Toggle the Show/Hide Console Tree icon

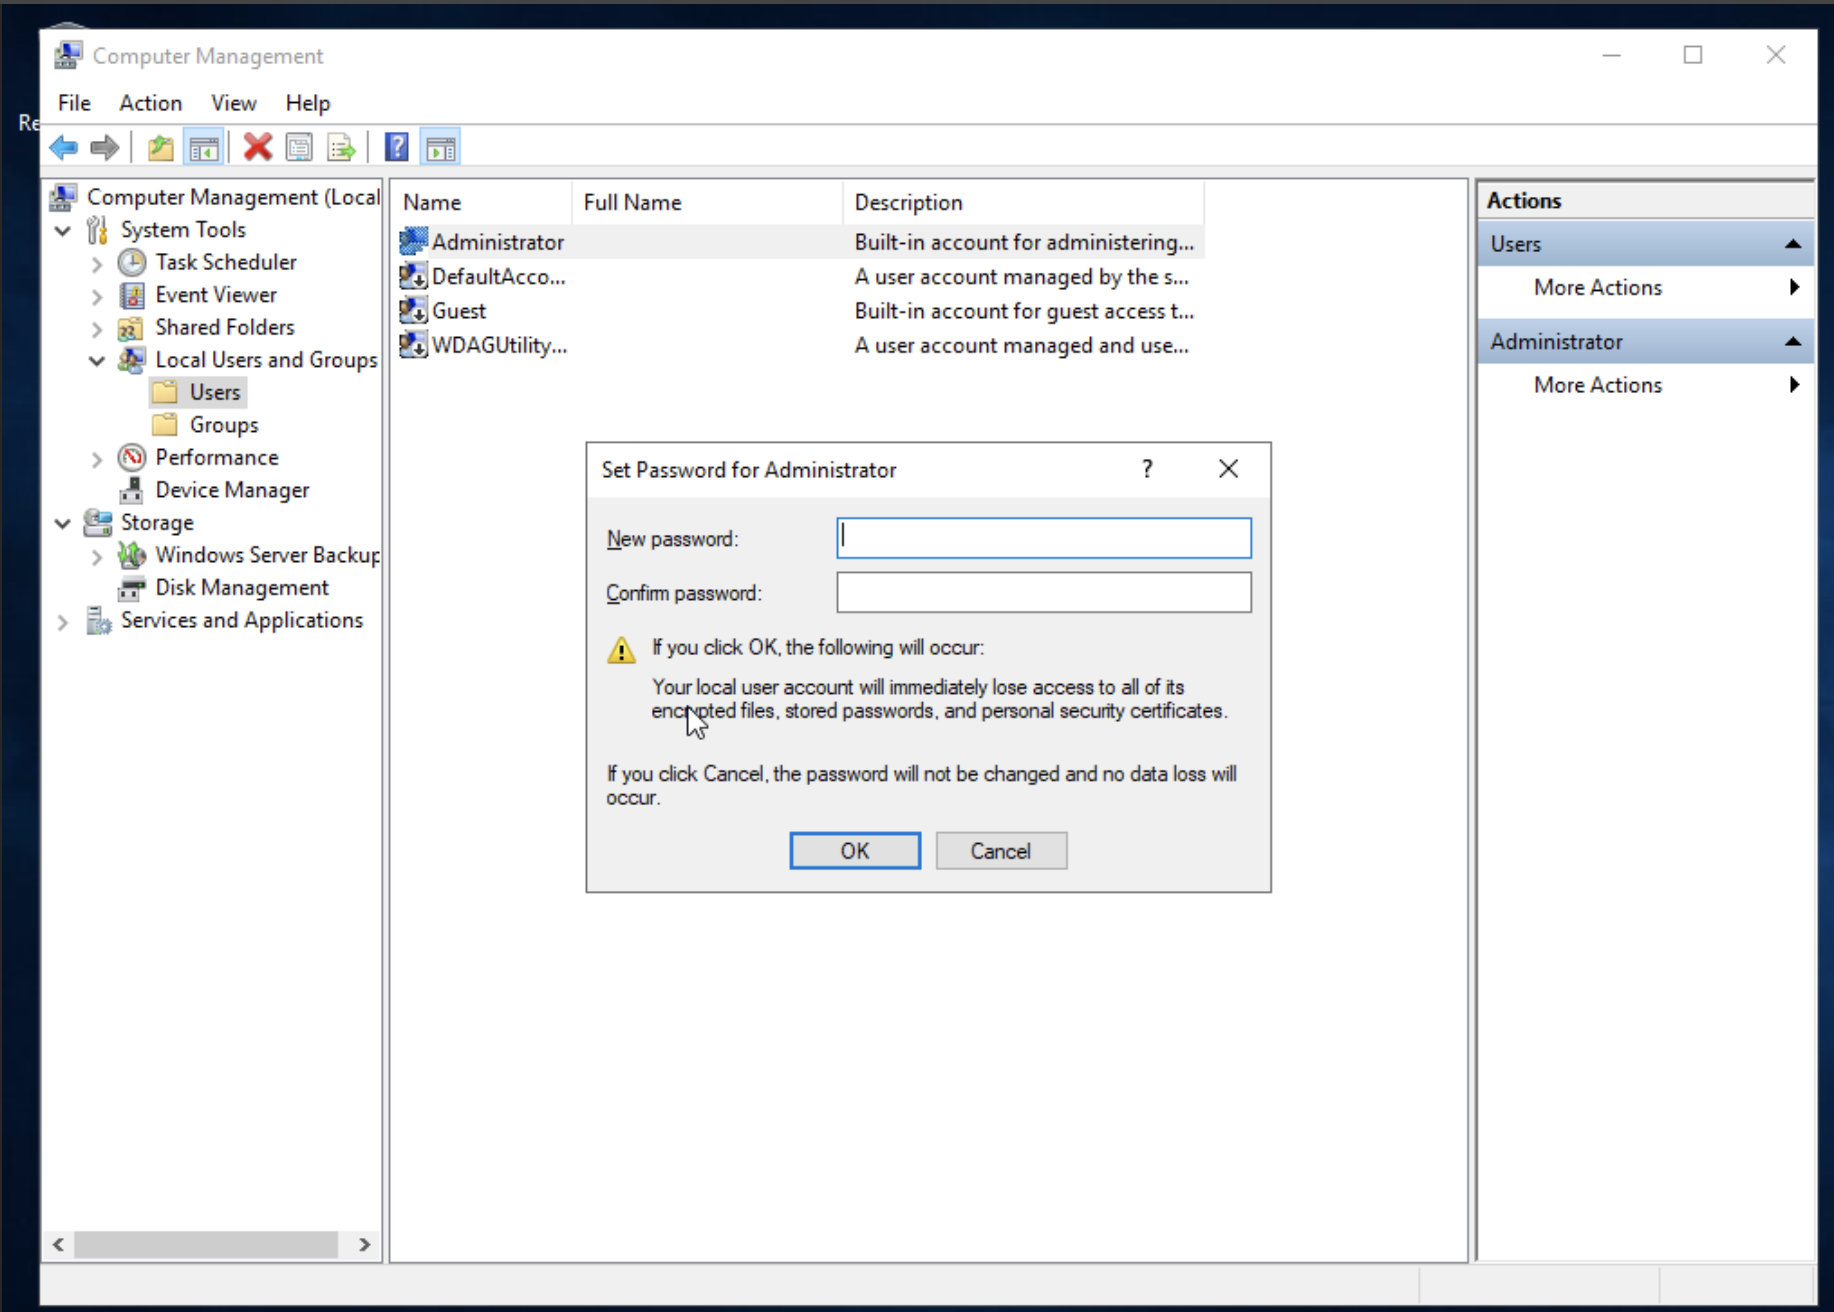click(204, 148)
